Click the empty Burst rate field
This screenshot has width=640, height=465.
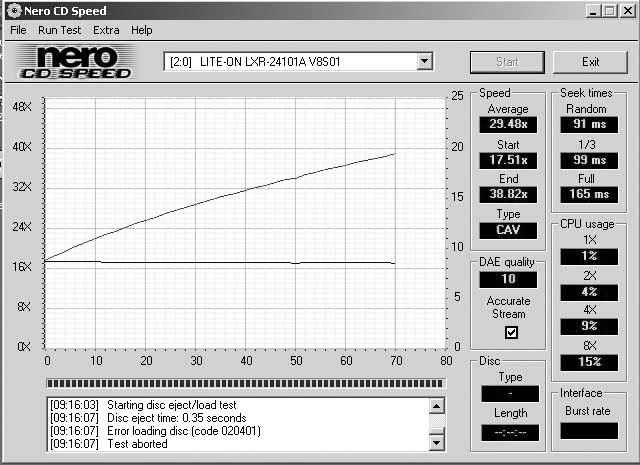pyautogui.click(x=588, y=431)
